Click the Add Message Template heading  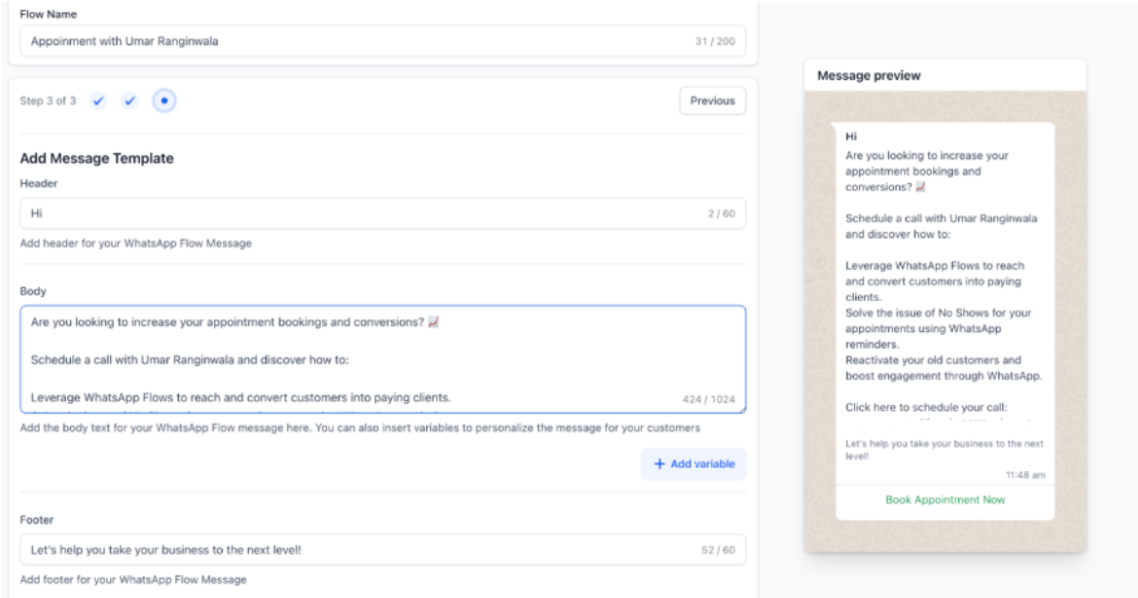point(97,158)
